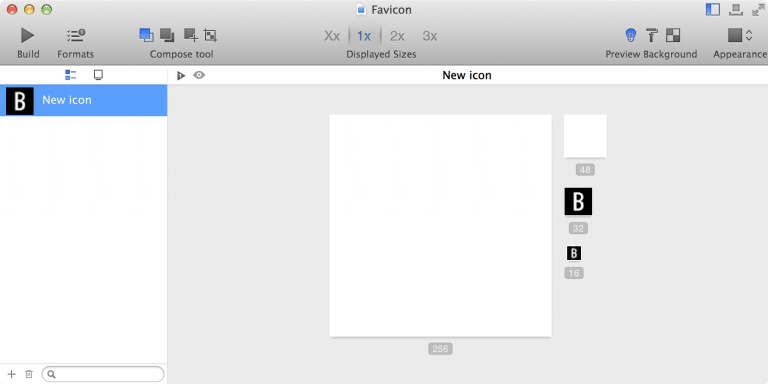Select the second Compose tool icon
Image resolution: width=768 pixels, height=384 pixels.
(x=167, y=35)
